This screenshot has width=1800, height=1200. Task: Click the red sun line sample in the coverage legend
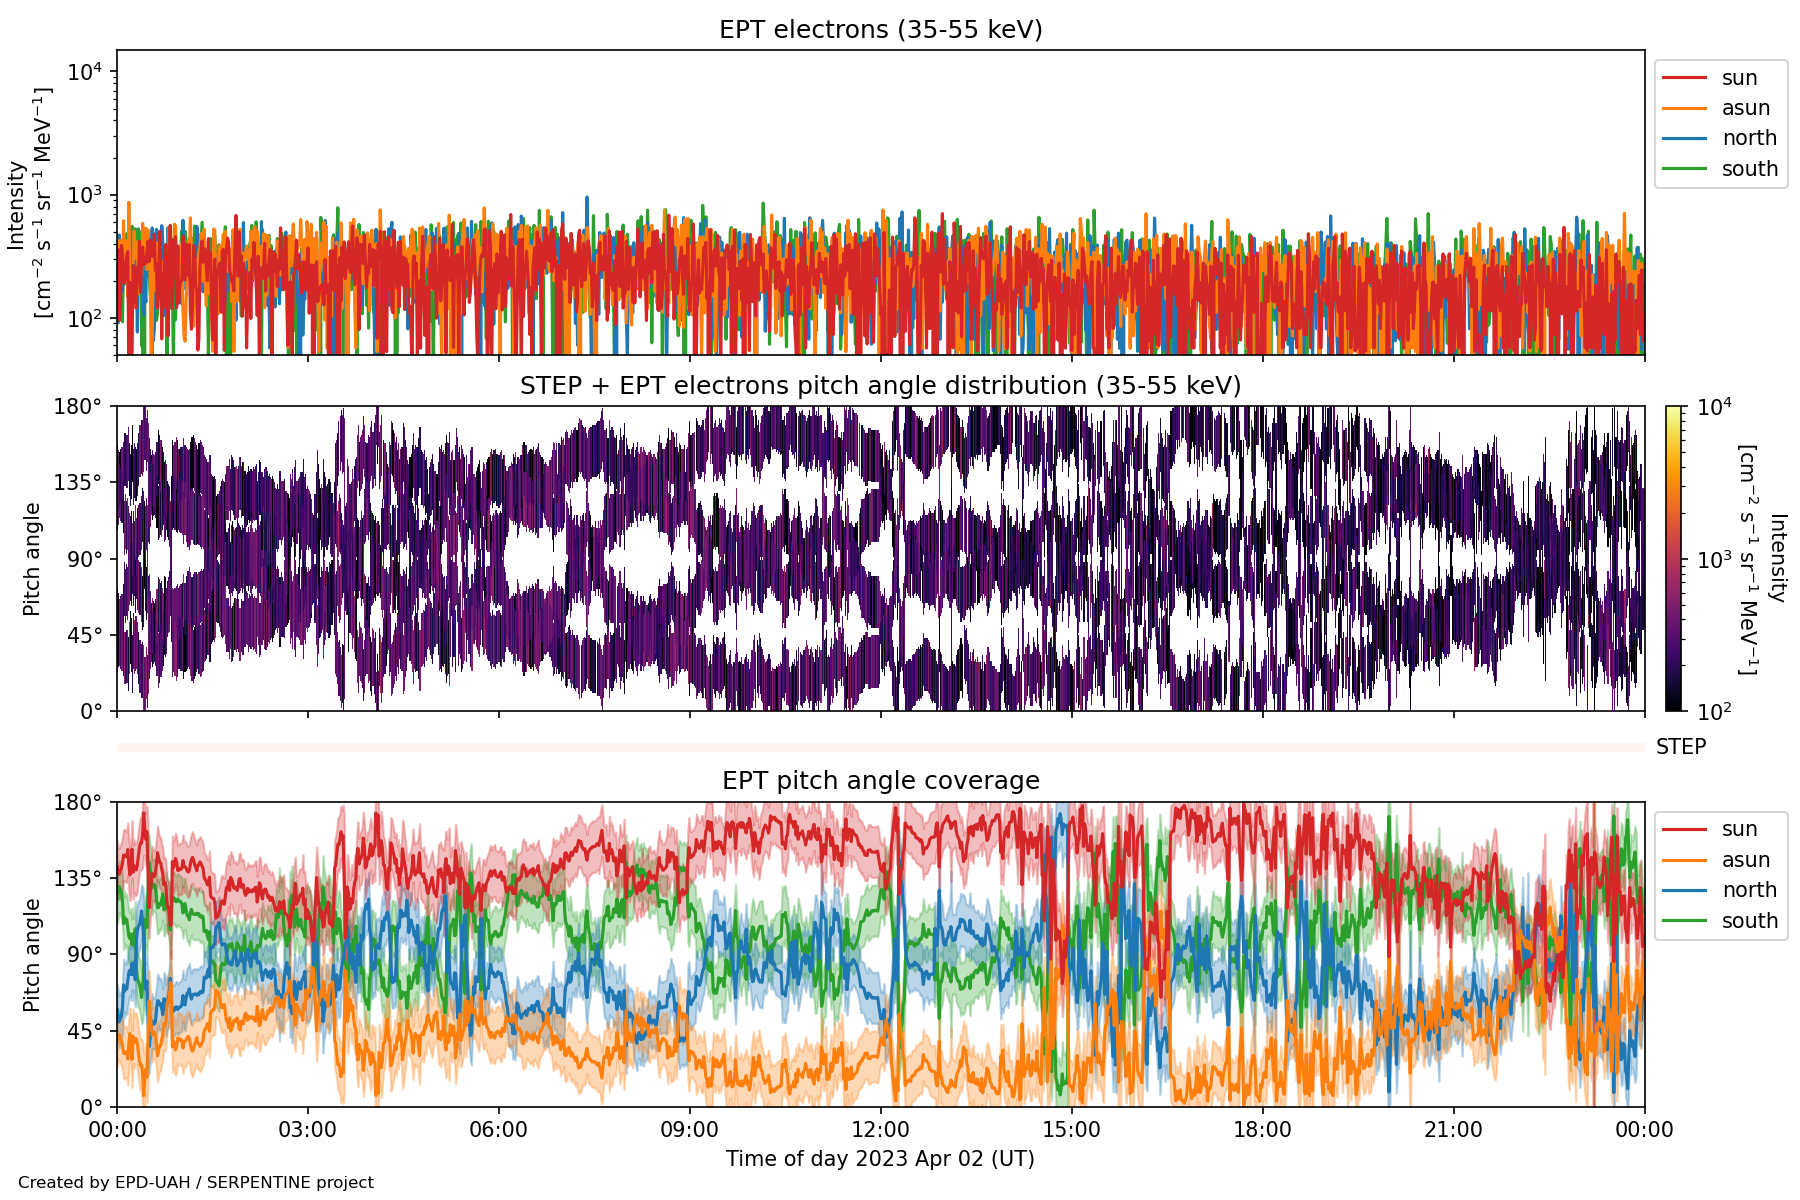1684,829
